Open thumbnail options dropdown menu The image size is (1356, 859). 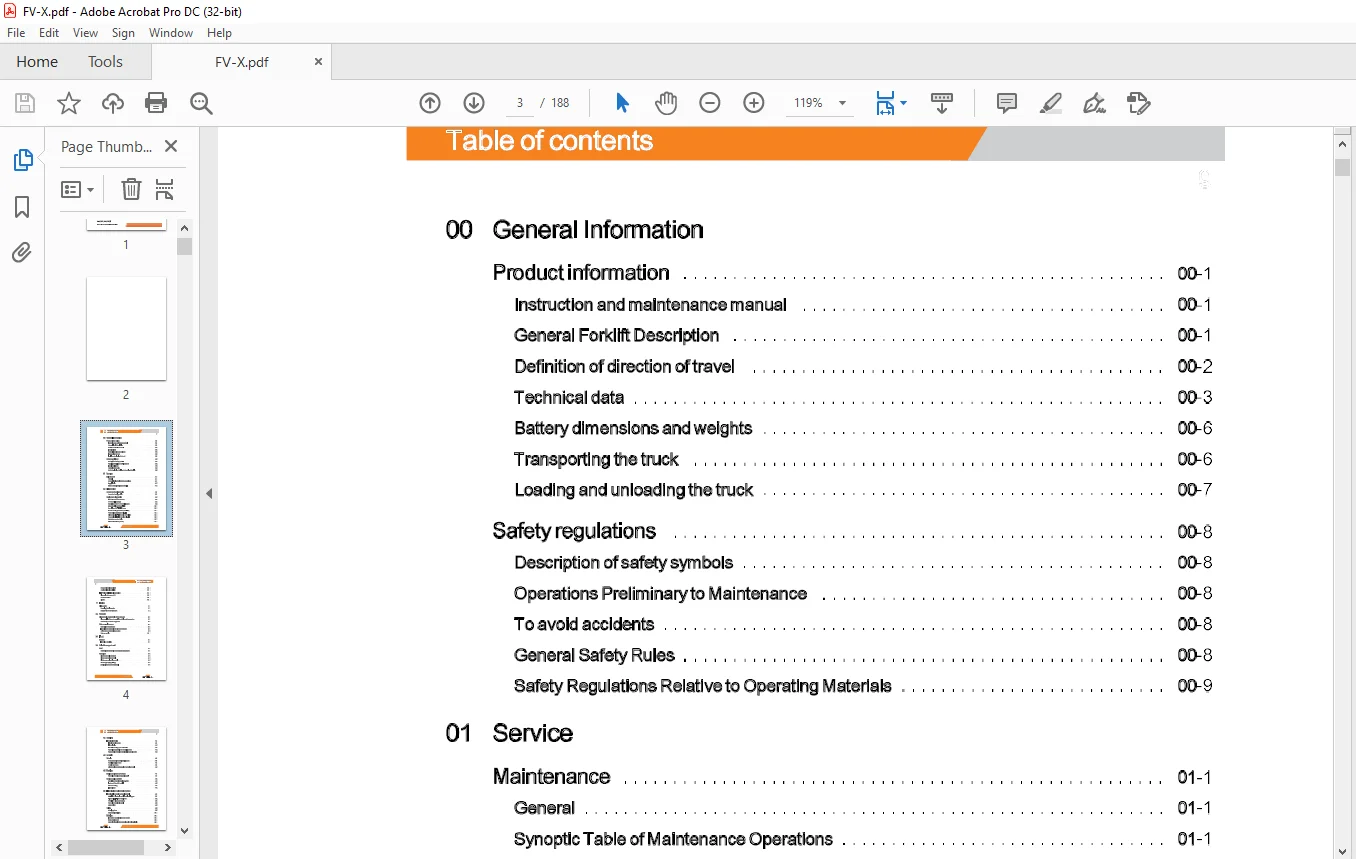(77, 189)
